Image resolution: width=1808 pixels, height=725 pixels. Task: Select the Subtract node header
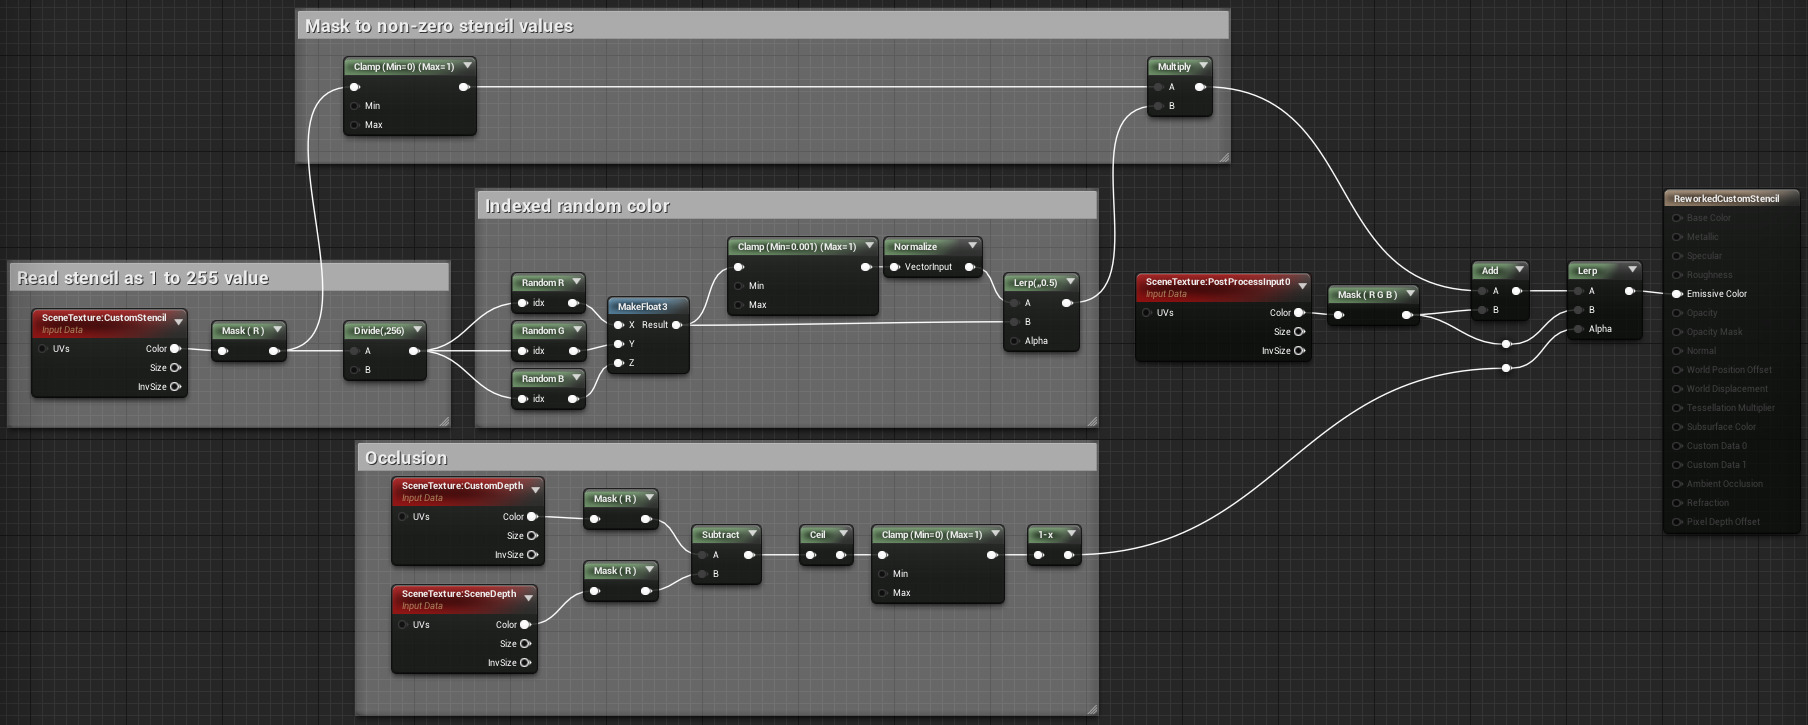[x=726, y=534]
